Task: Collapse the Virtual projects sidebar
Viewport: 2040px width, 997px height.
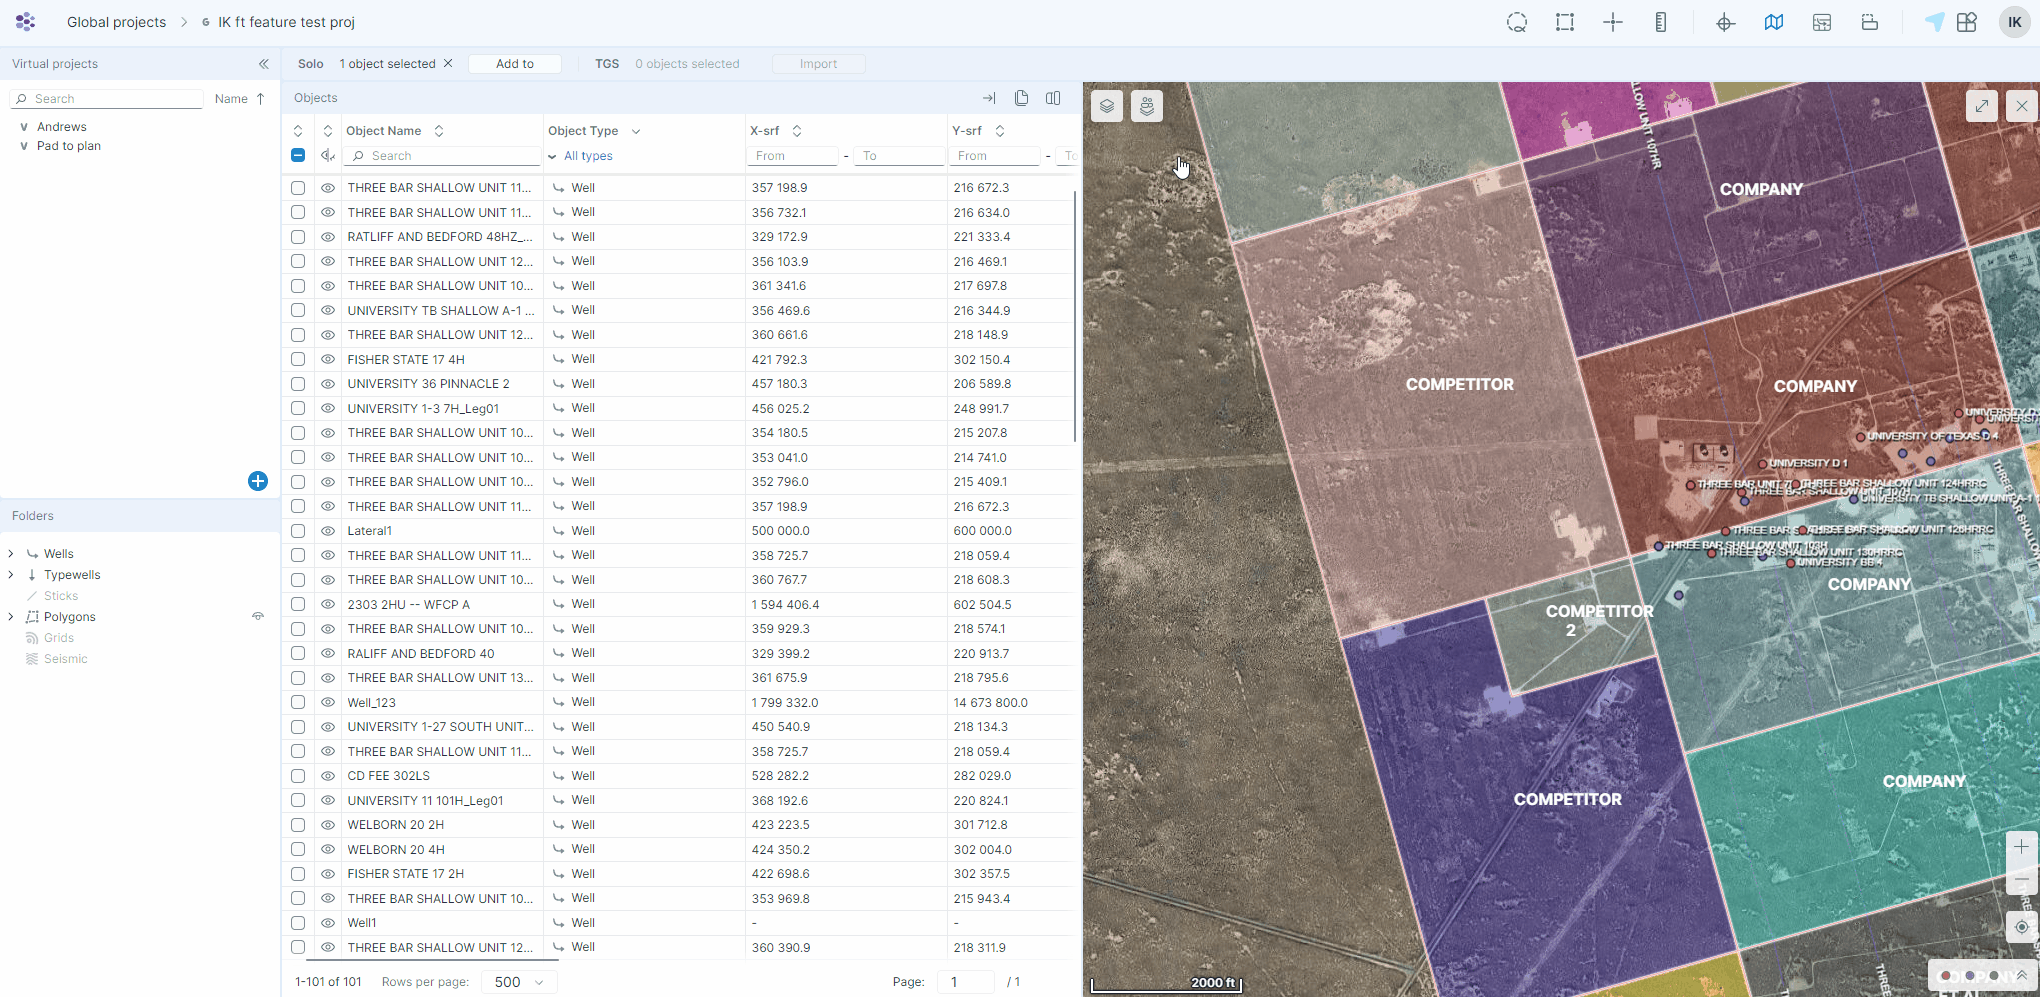Action: click(264, 64)
